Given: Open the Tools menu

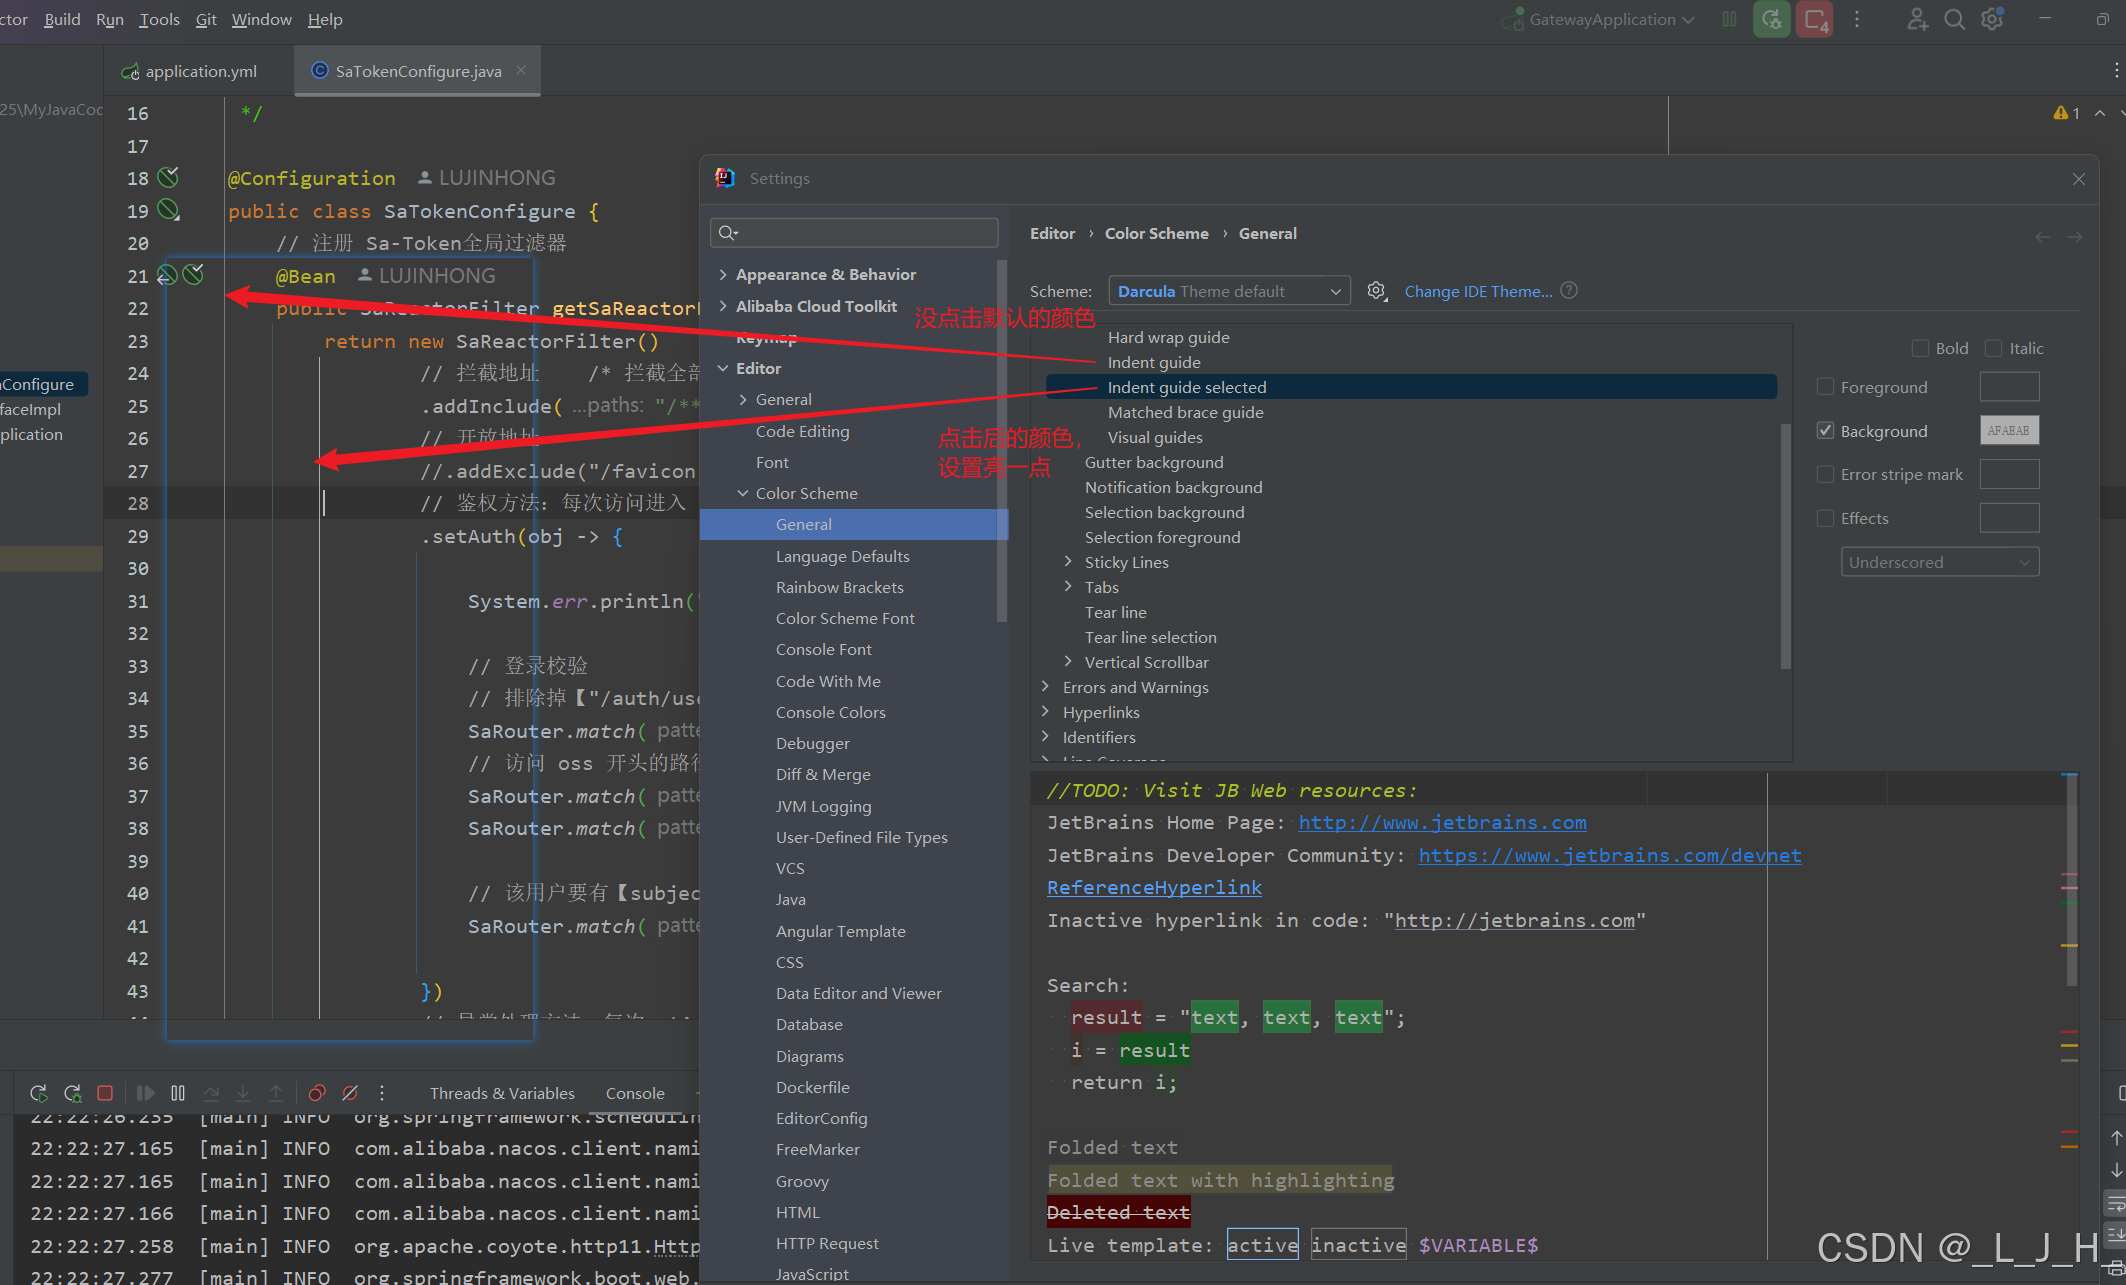Looking at the screenshot, I should click(x=159, y=19).
